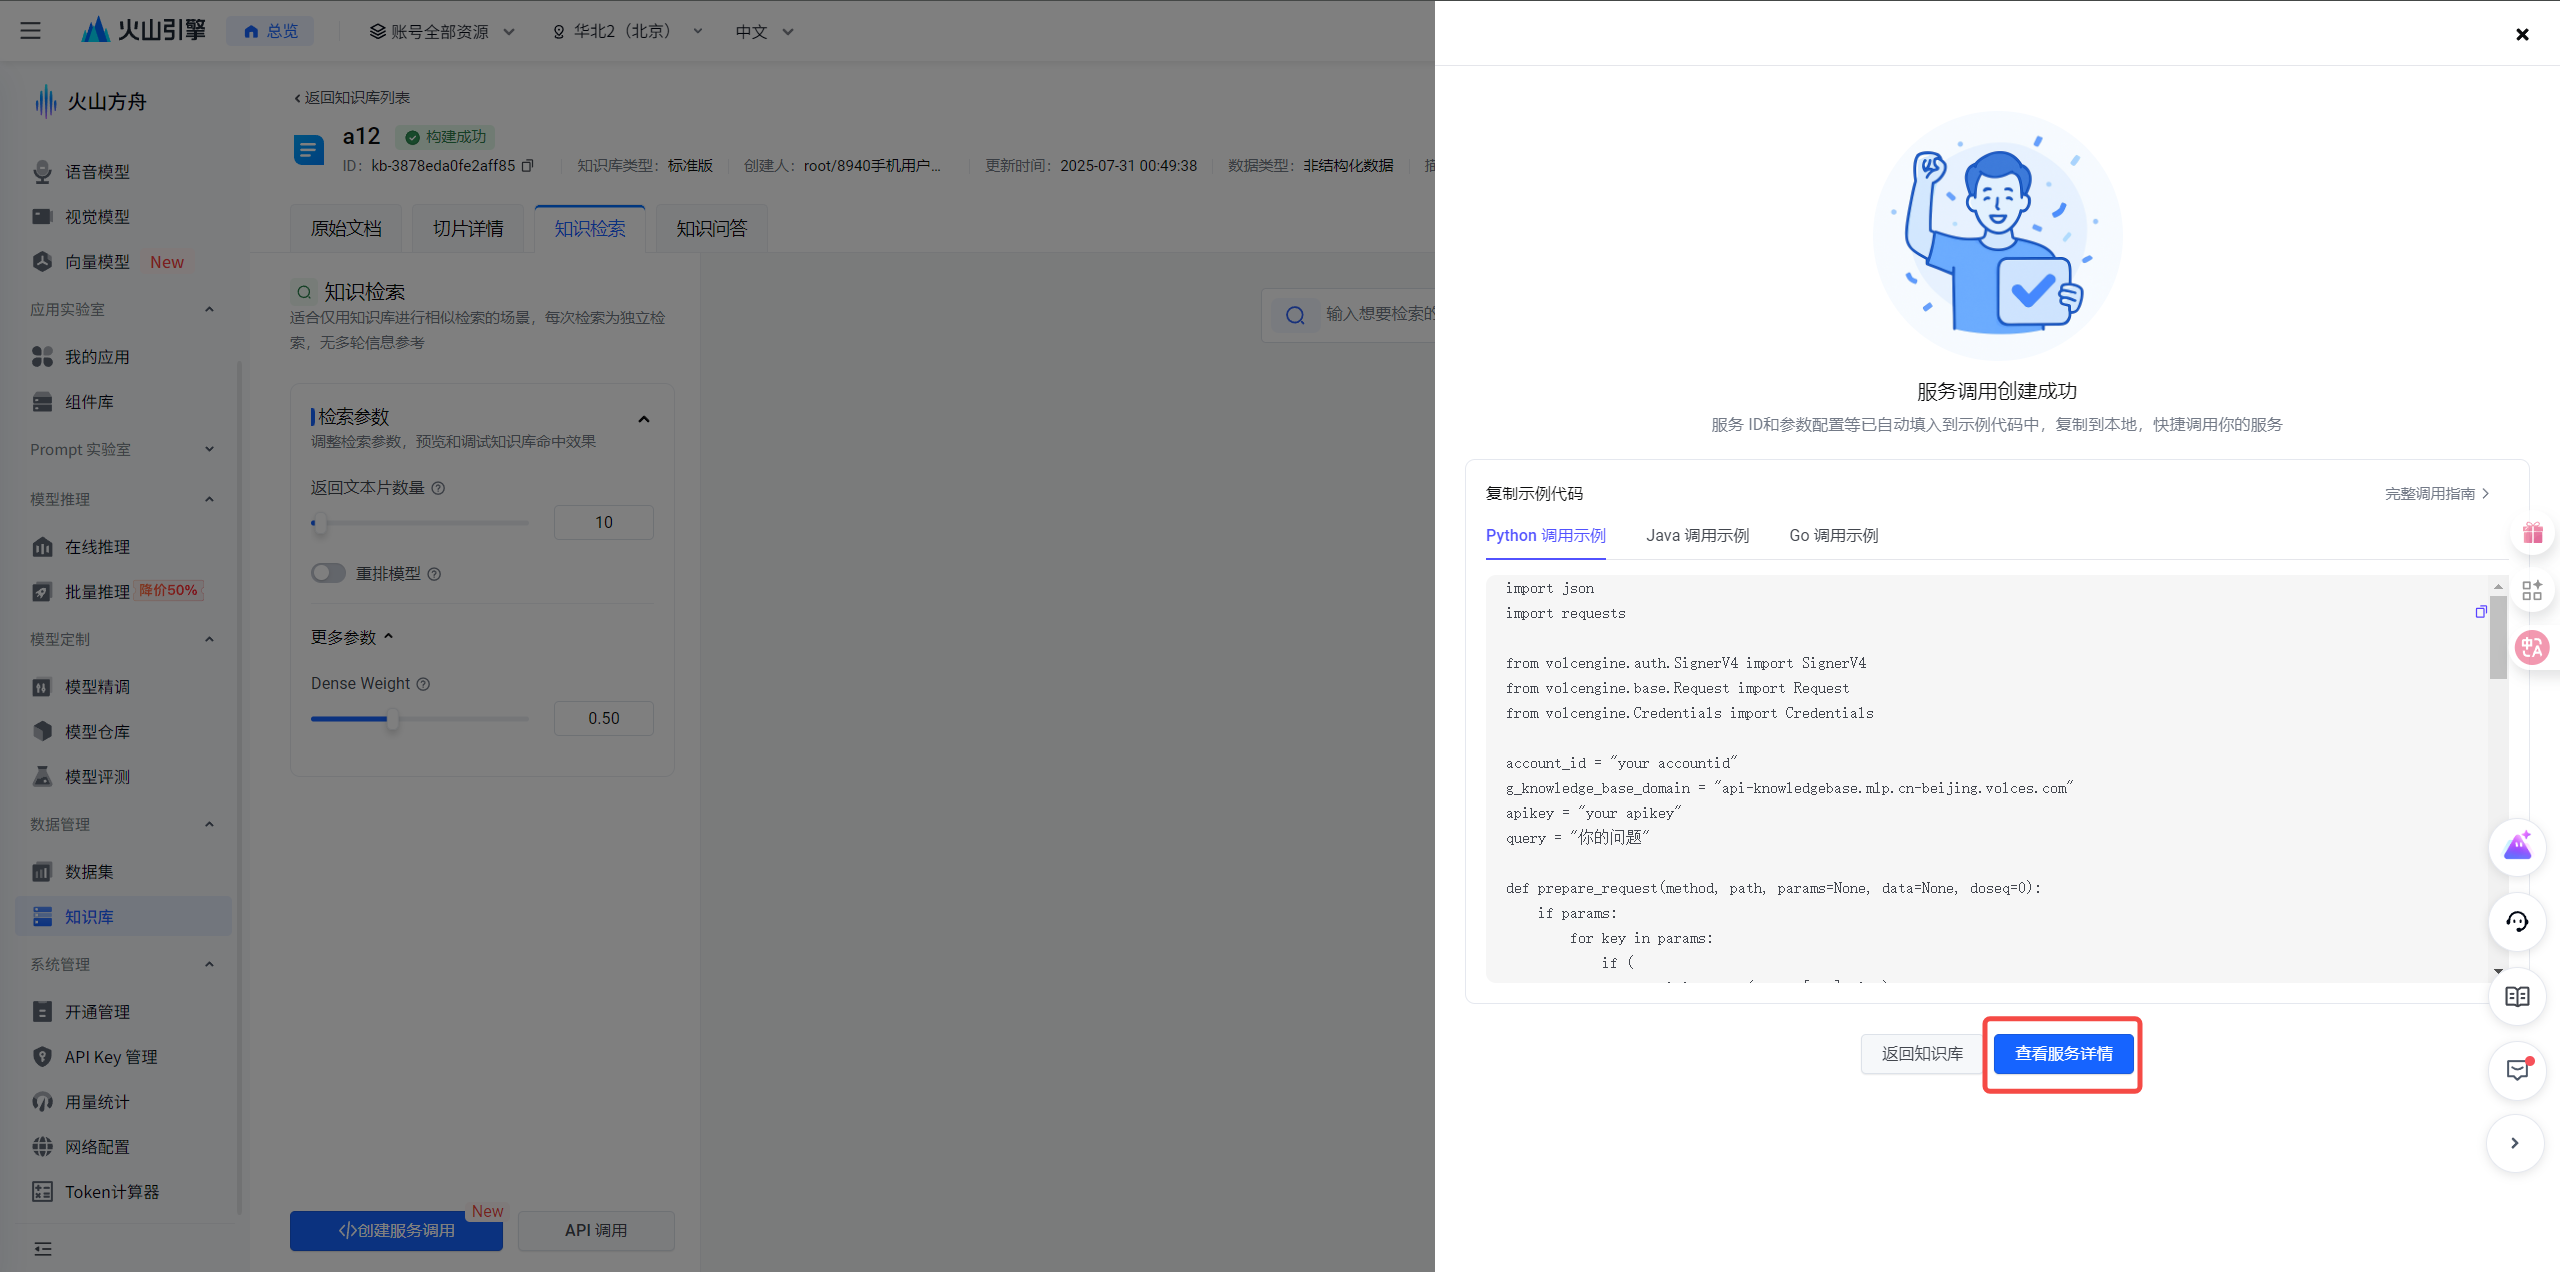Click the gift icon on right edge
The width and height of the screenshot is (2560, 1272).
pyautogui.click(x=2533, y=534)
